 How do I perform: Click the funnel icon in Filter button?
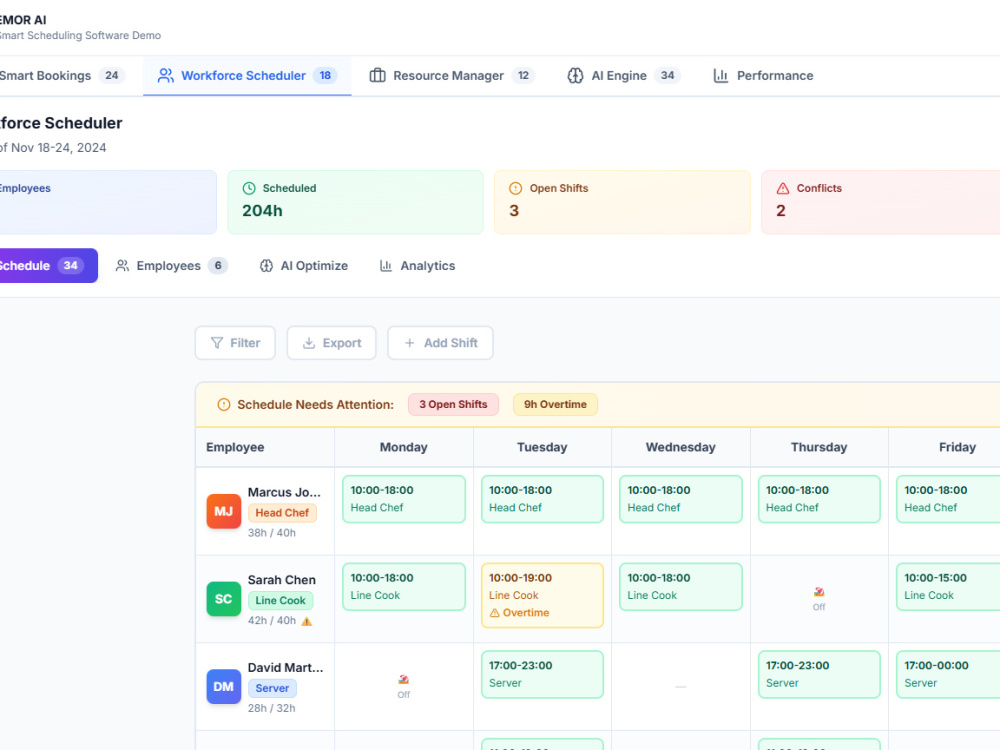[x=217, y=343]
